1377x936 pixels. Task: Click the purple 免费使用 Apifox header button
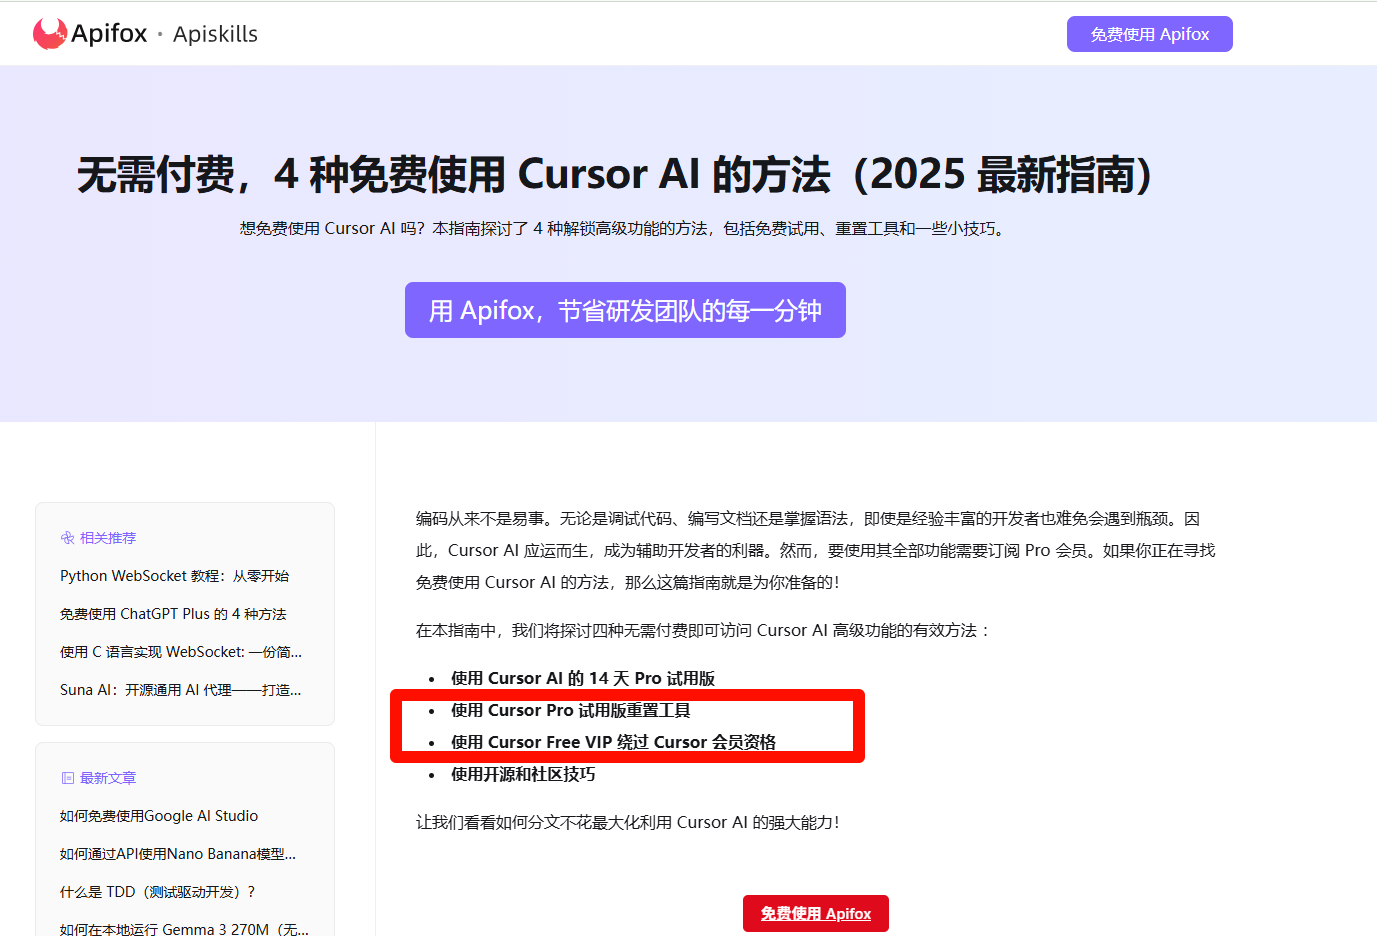pos(1149,34)
